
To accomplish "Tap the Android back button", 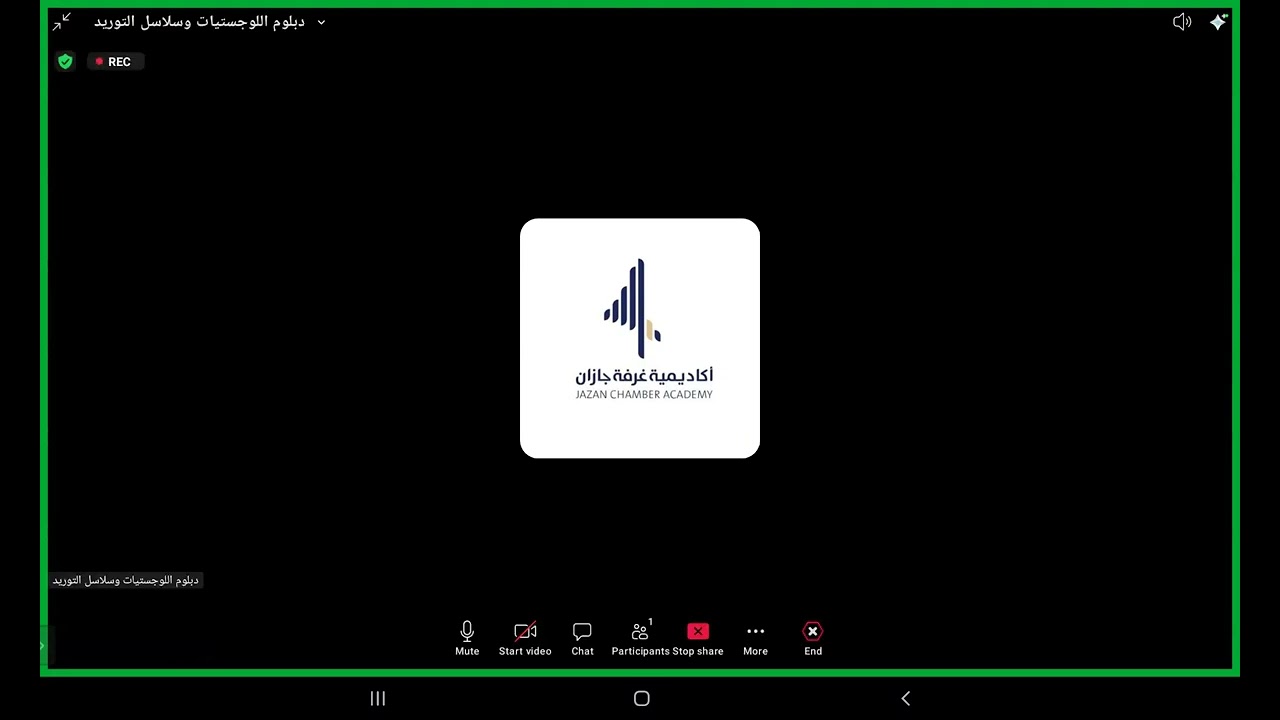I will (906, 698).
